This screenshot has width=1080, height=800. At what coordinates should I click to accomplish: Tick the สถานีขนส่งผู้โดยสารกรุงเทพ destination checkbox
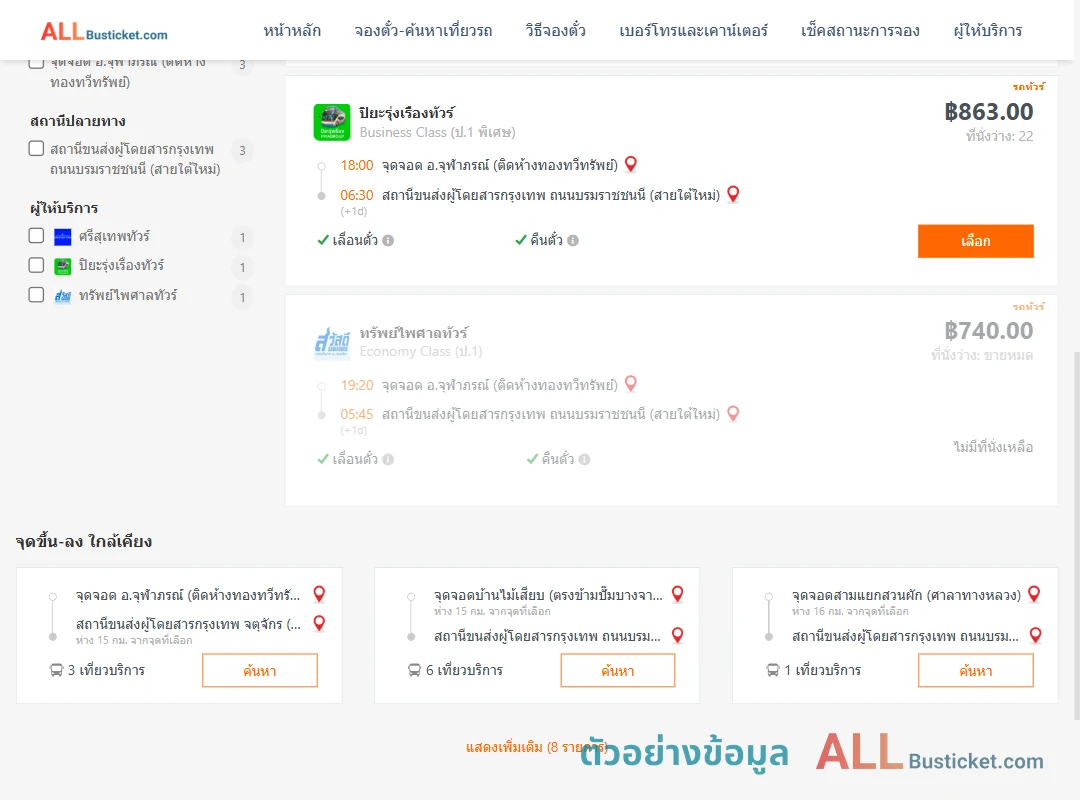[37, 149]
